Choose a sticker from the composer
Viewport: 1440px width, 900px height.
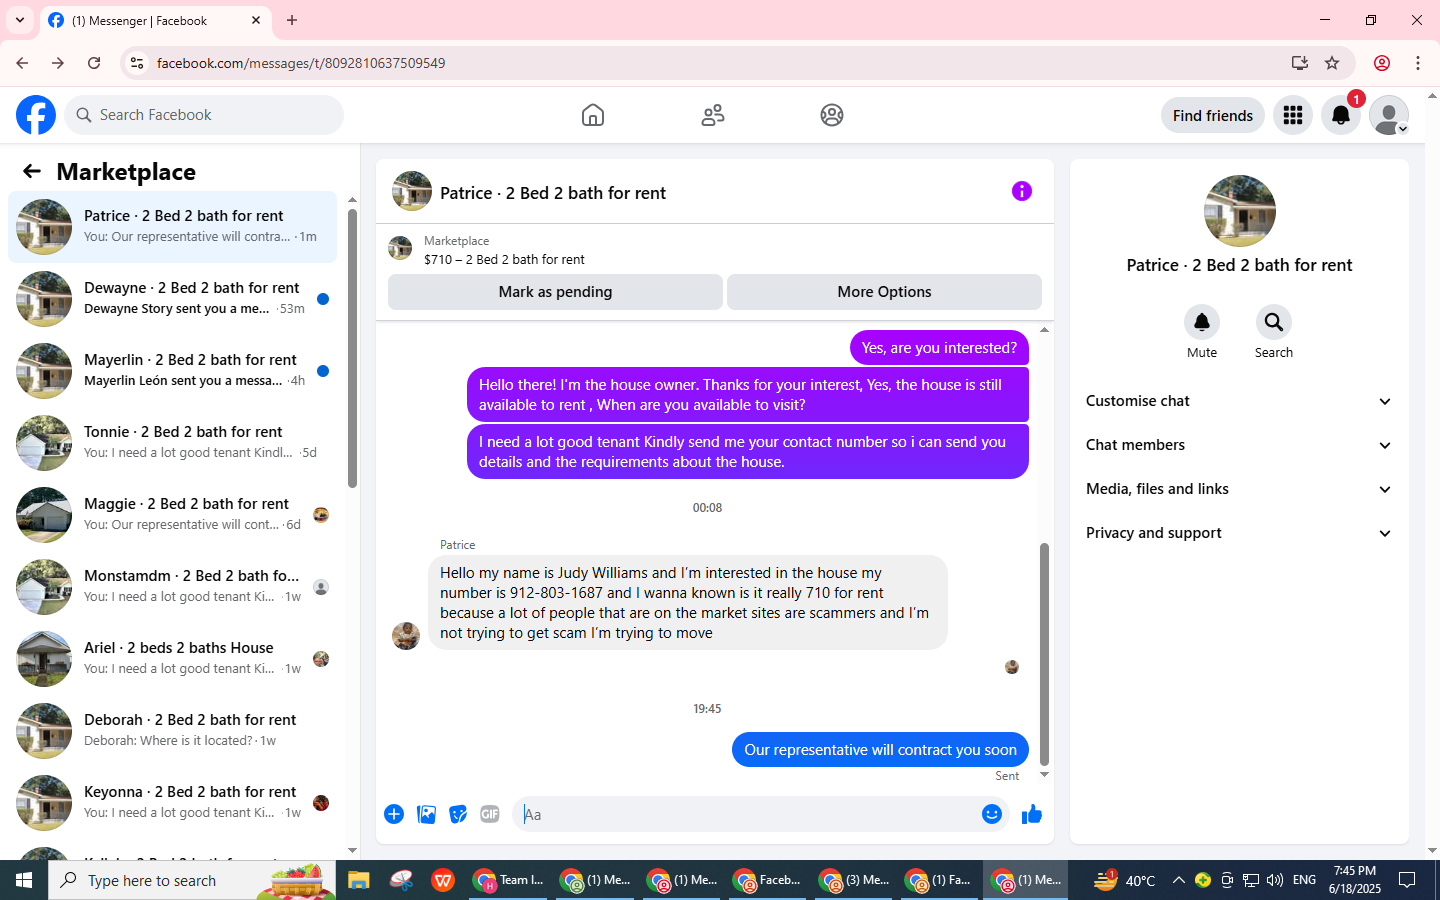[458, 814]
